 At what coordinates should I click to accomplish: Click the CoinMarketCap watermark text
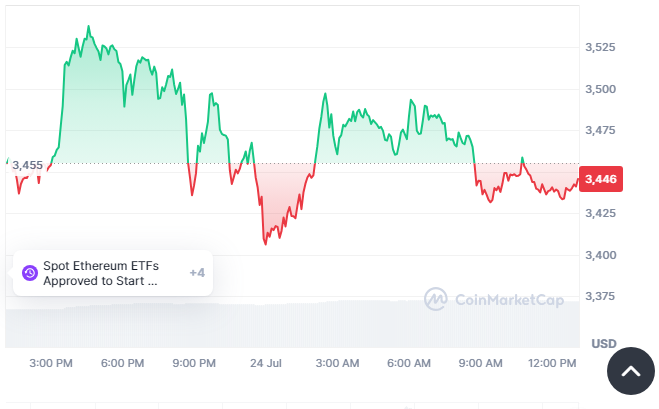coord(509,299)
